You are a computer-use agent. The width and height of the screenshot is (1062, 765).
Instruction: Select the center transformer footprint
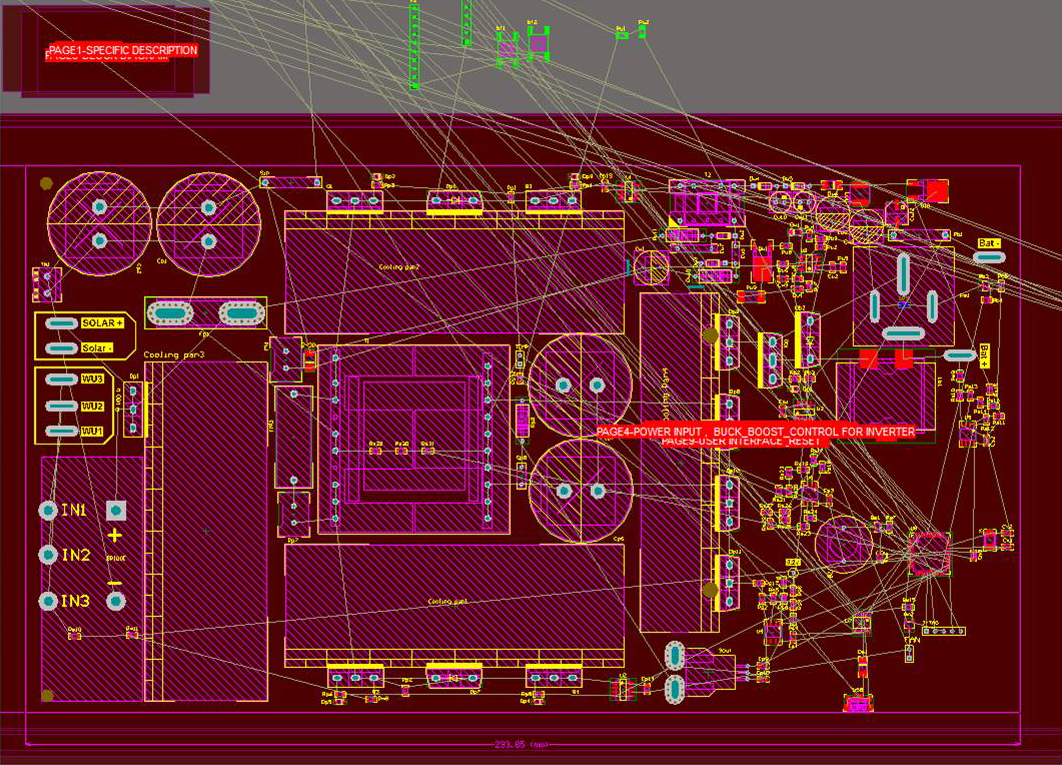(413, 440)
